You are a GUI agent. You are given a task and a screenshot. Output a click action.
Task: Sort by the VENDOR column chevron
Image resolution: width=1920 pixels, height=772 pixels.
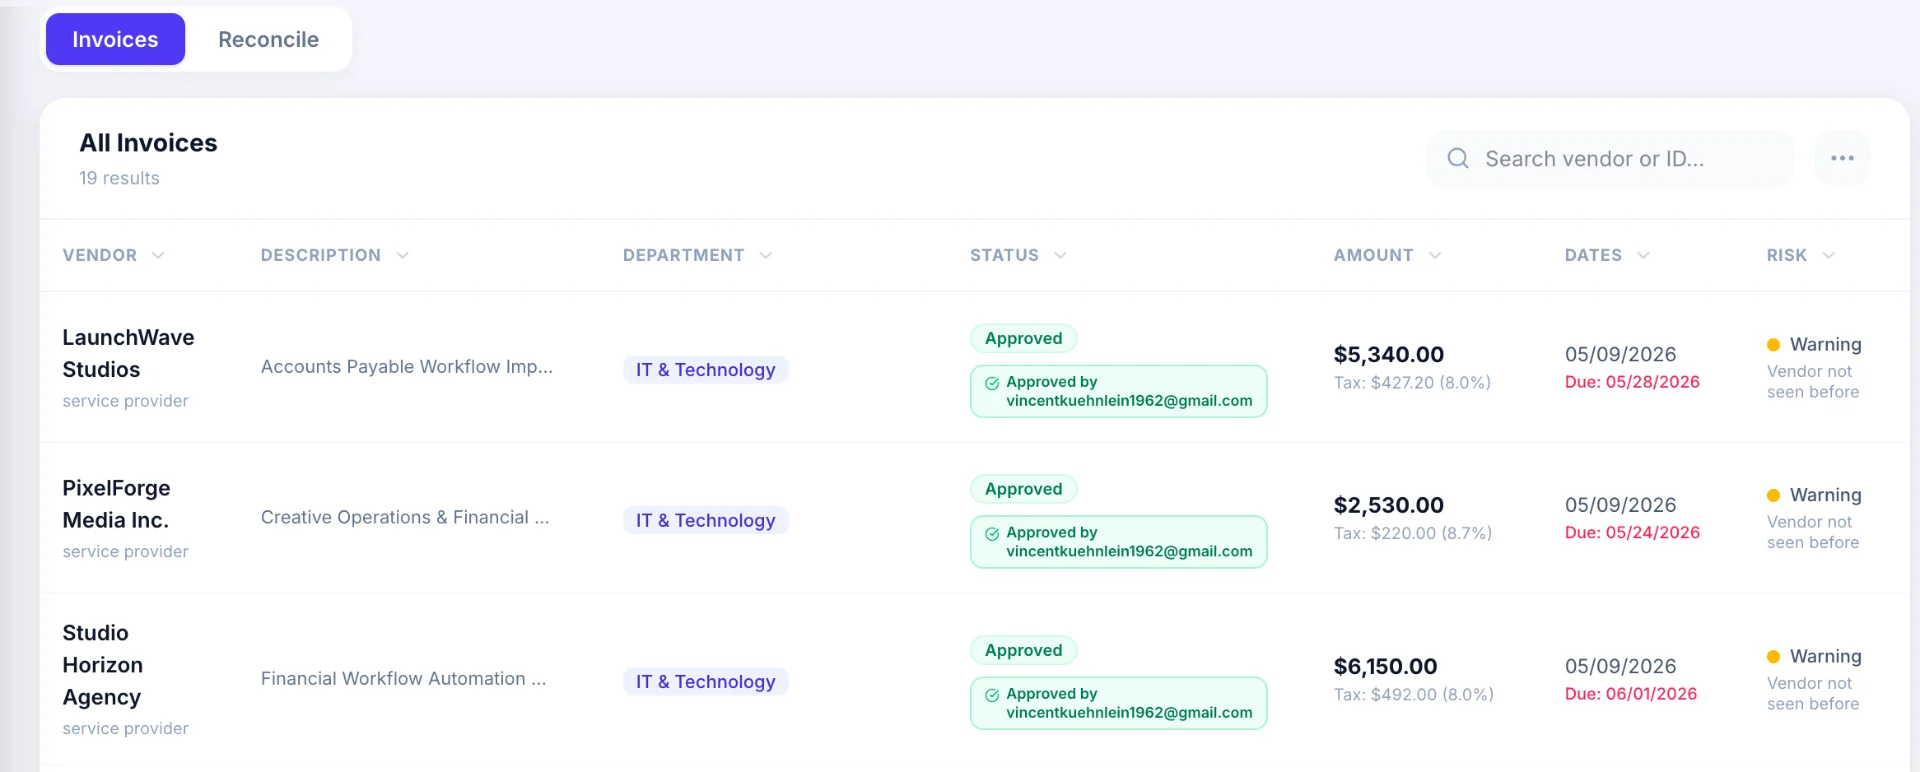tap(158, 255)
